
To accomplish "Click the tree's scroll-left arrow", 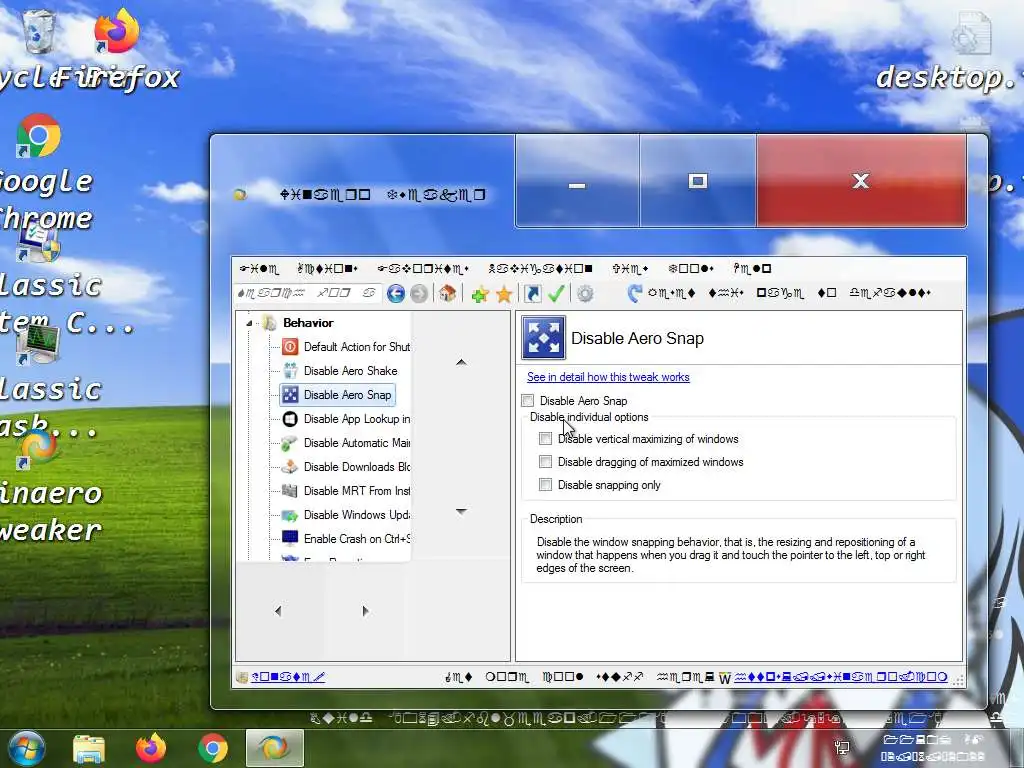I will (x=278, y=611).
